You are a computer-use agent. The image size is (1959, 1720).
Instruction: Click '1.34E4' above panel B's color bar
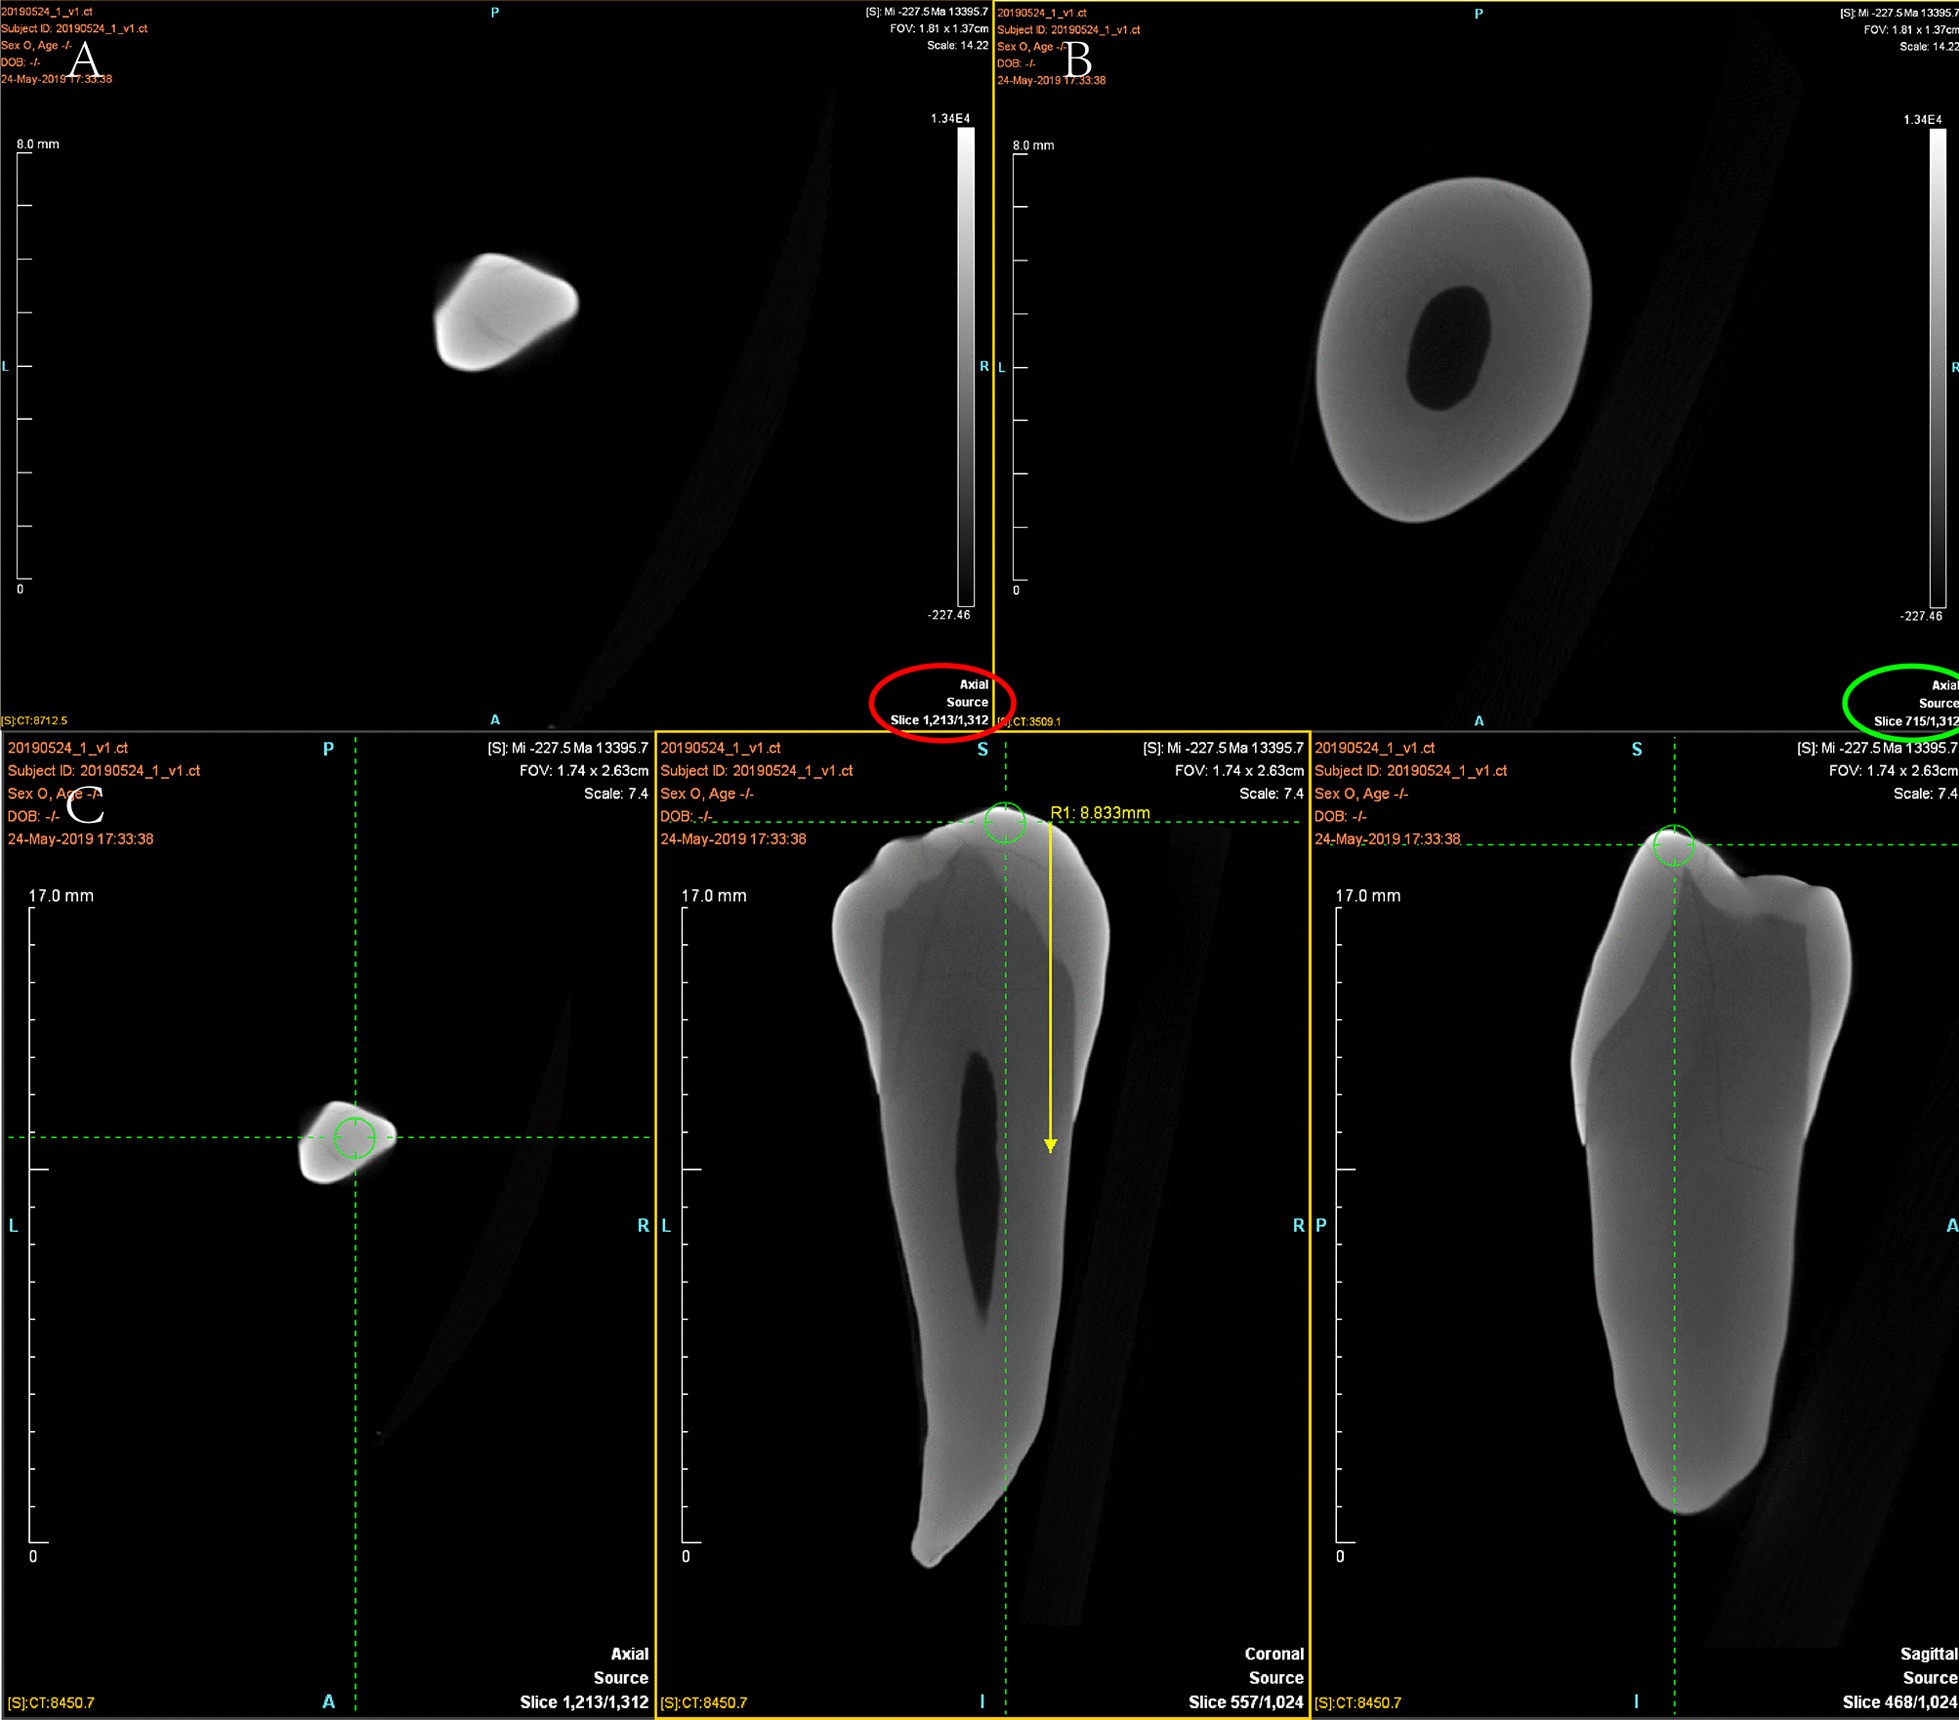(x=1923, y=119)
